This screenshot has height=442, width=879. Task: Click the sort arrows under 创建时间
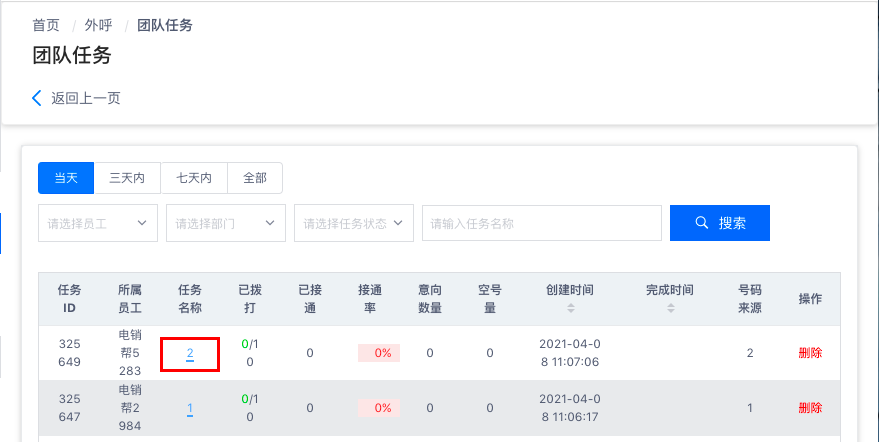570,308
